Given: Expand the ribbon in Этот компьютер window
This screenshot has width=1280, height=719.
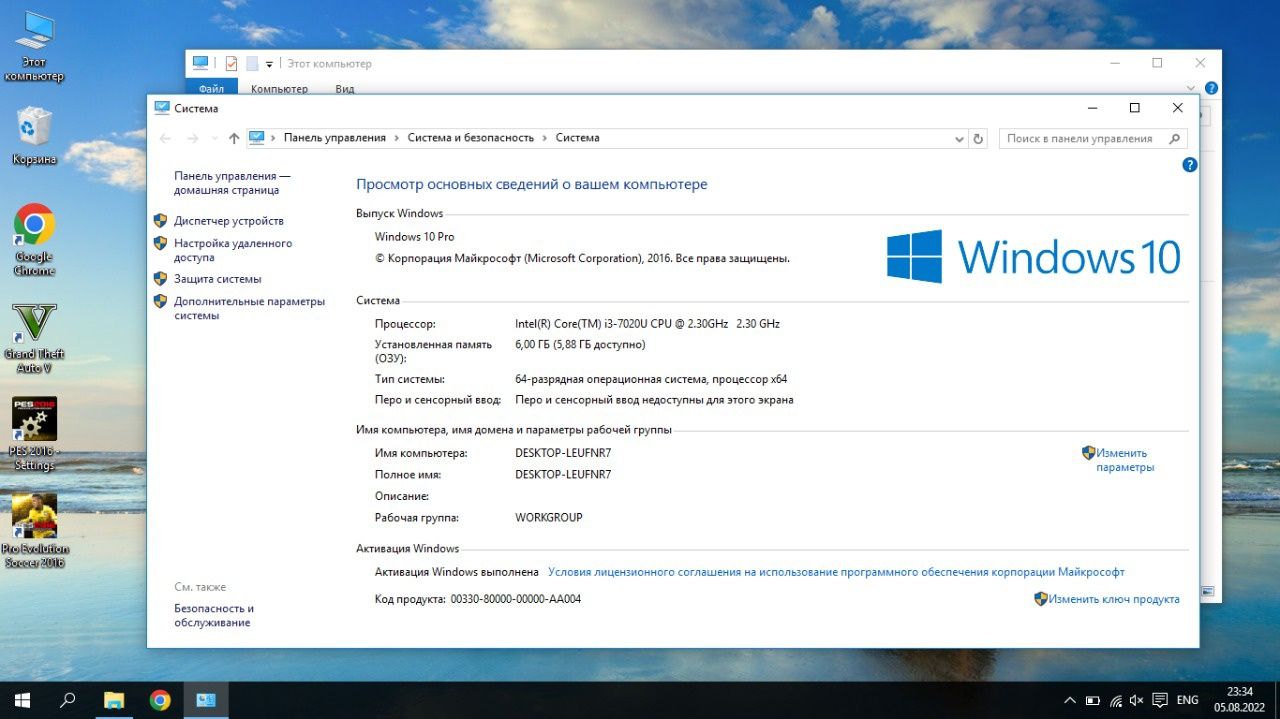Looking at the screenshot, I should pyautogui.click(x=1191, y=89).
